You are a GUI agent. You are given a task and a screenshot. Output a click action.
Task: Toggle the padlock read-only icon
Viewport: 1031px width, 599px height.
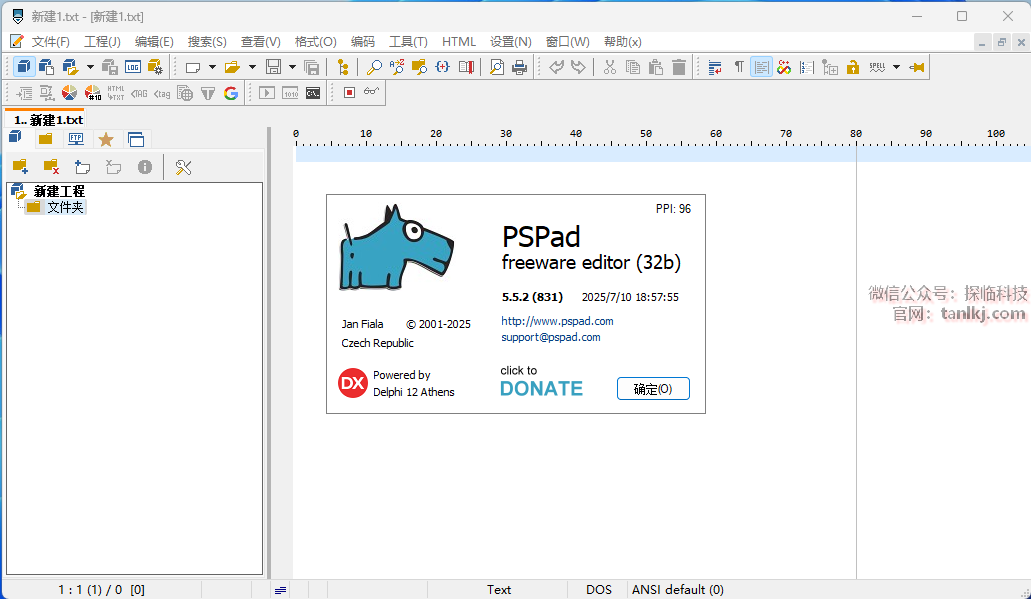click(853, 67)
